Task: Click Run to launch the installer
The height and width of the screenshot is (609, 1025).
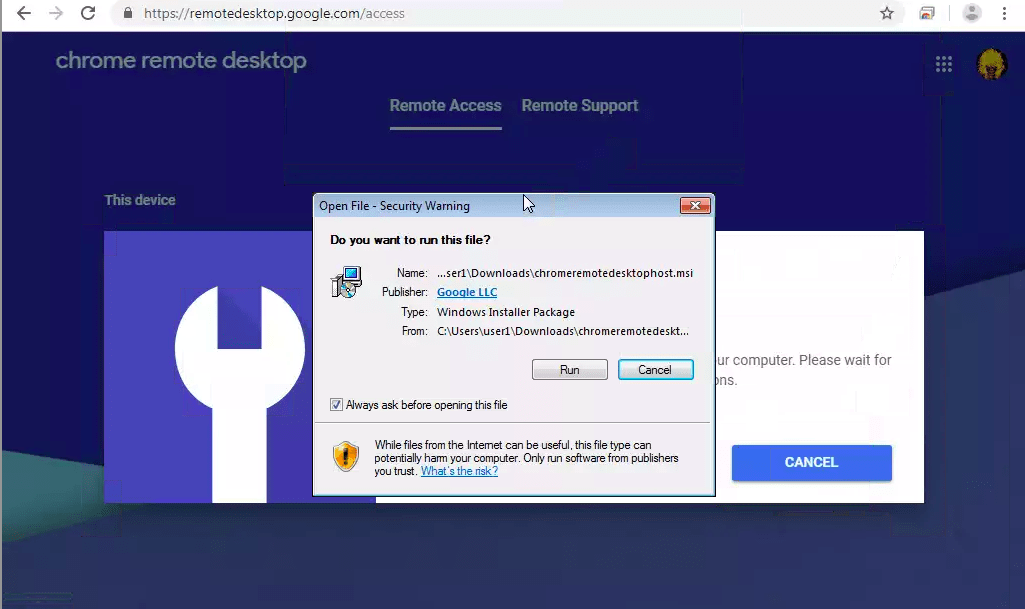Action: pyautogui.click(x=570, y=370)
